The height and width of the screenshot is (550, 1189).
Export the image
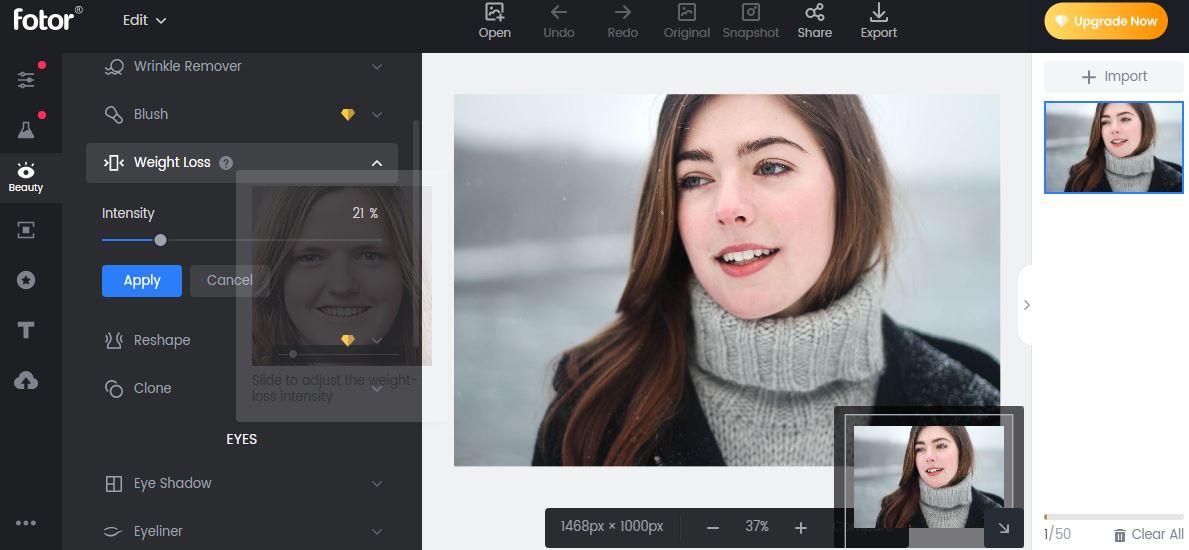point(879,21)
